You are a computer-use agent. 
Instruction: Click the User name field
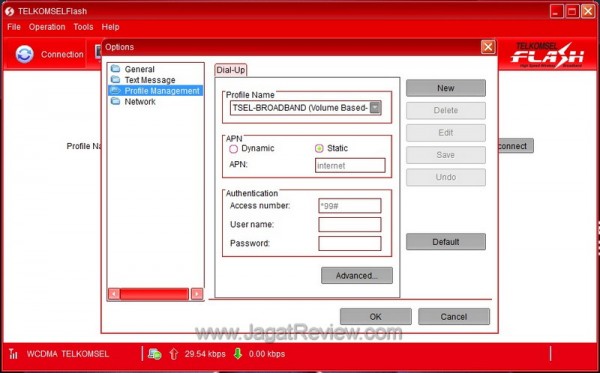coord(350,225)
